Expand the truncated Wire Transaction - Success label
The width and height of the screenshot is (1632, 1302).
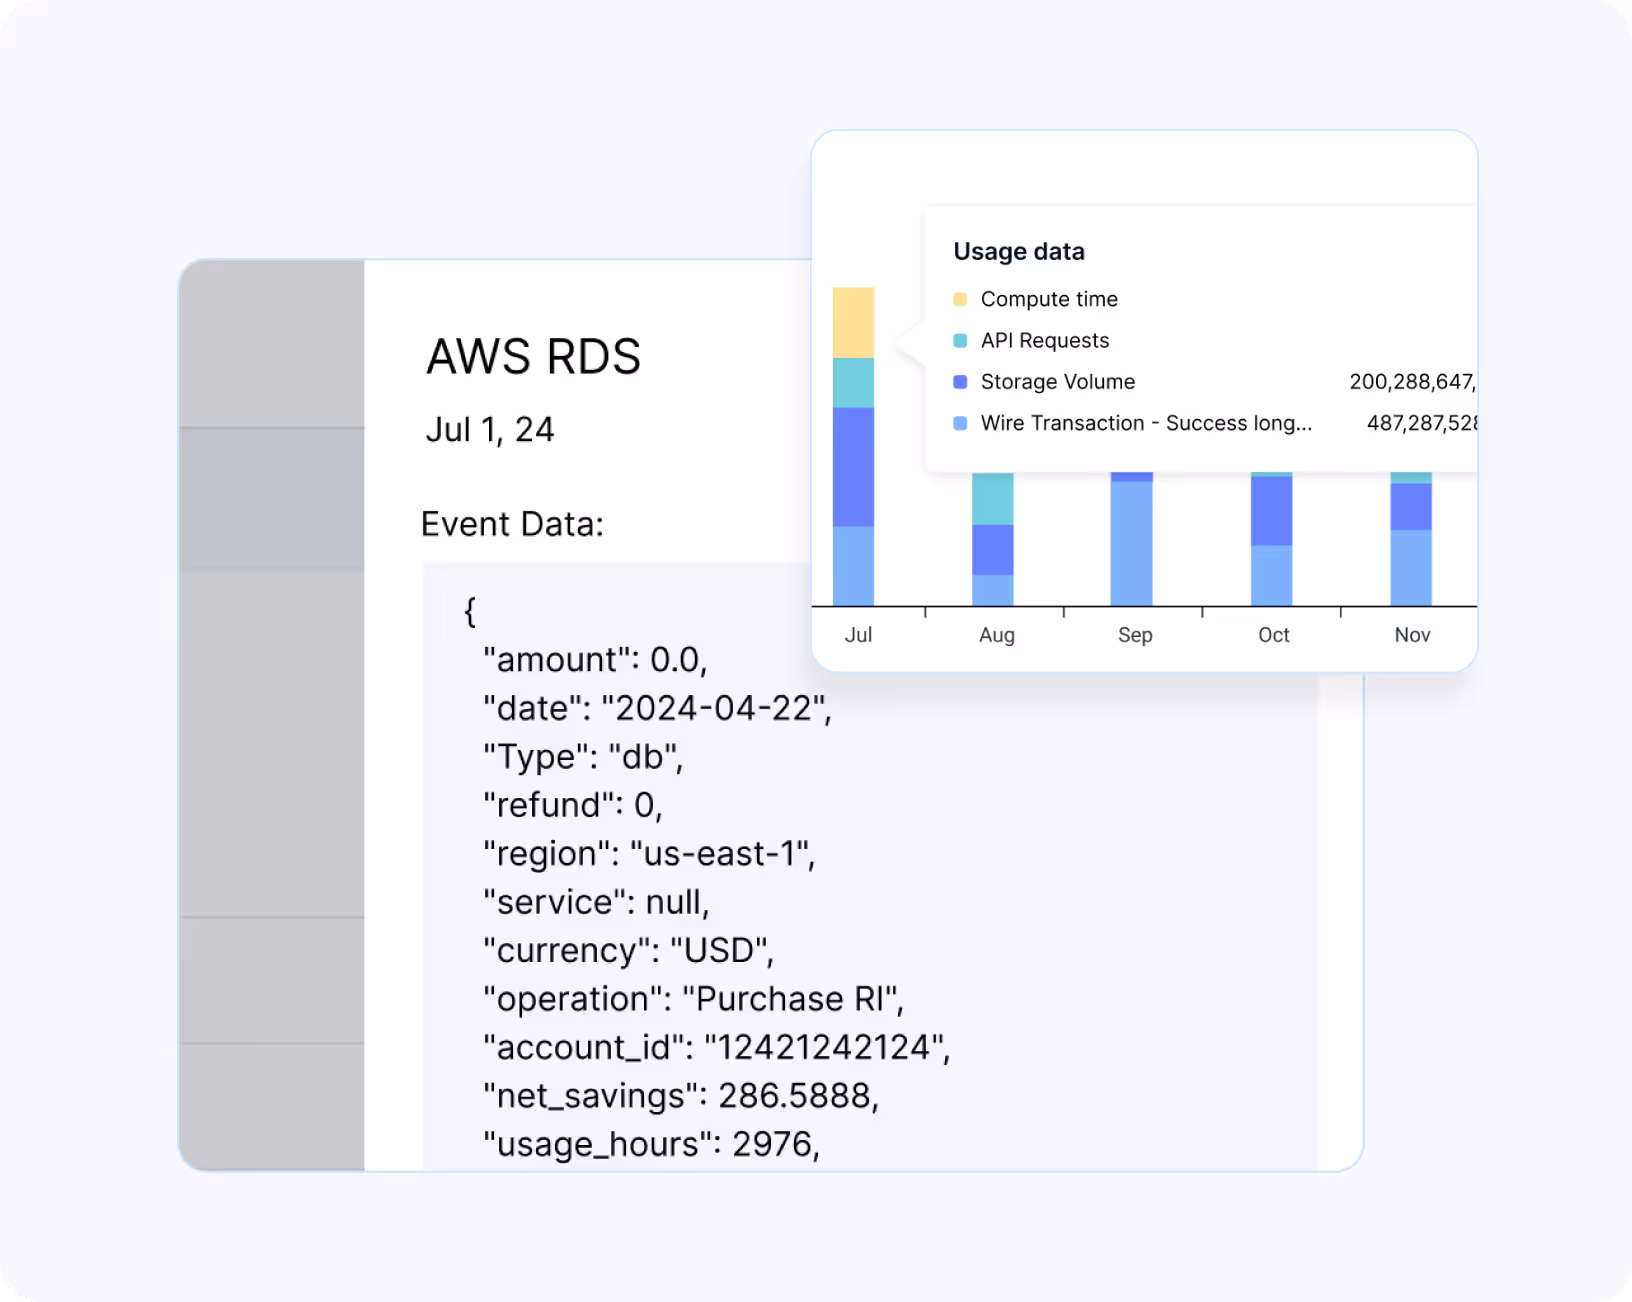pyautogui.click(x=1146, y=423)
